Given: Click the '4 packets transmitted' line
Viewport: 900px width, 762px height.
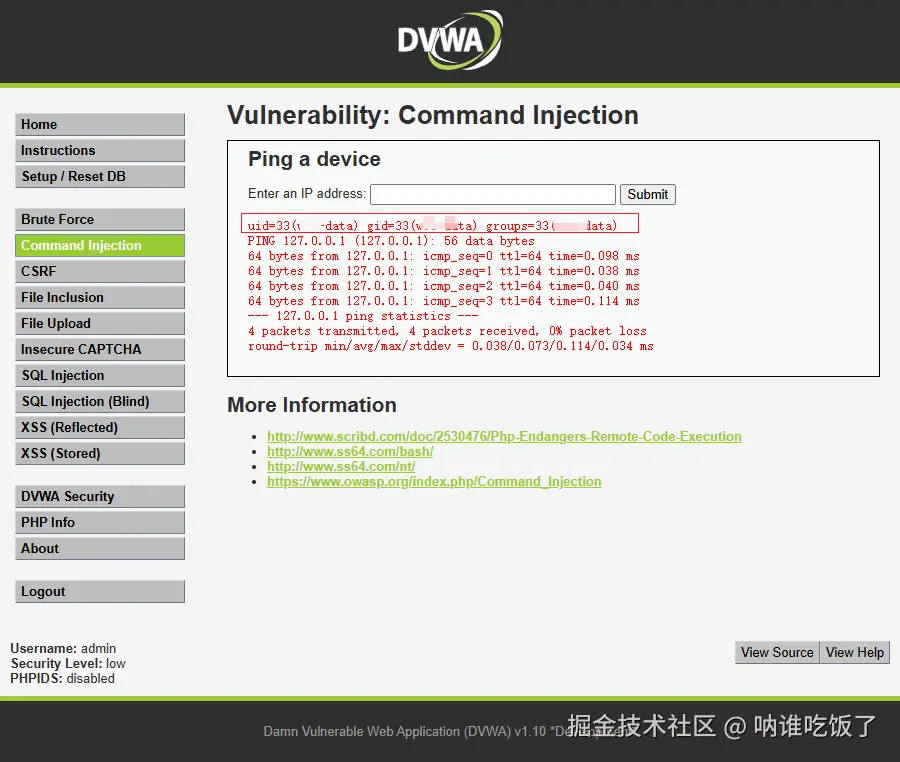Looking at the screenshot, I should click(447, 331).
